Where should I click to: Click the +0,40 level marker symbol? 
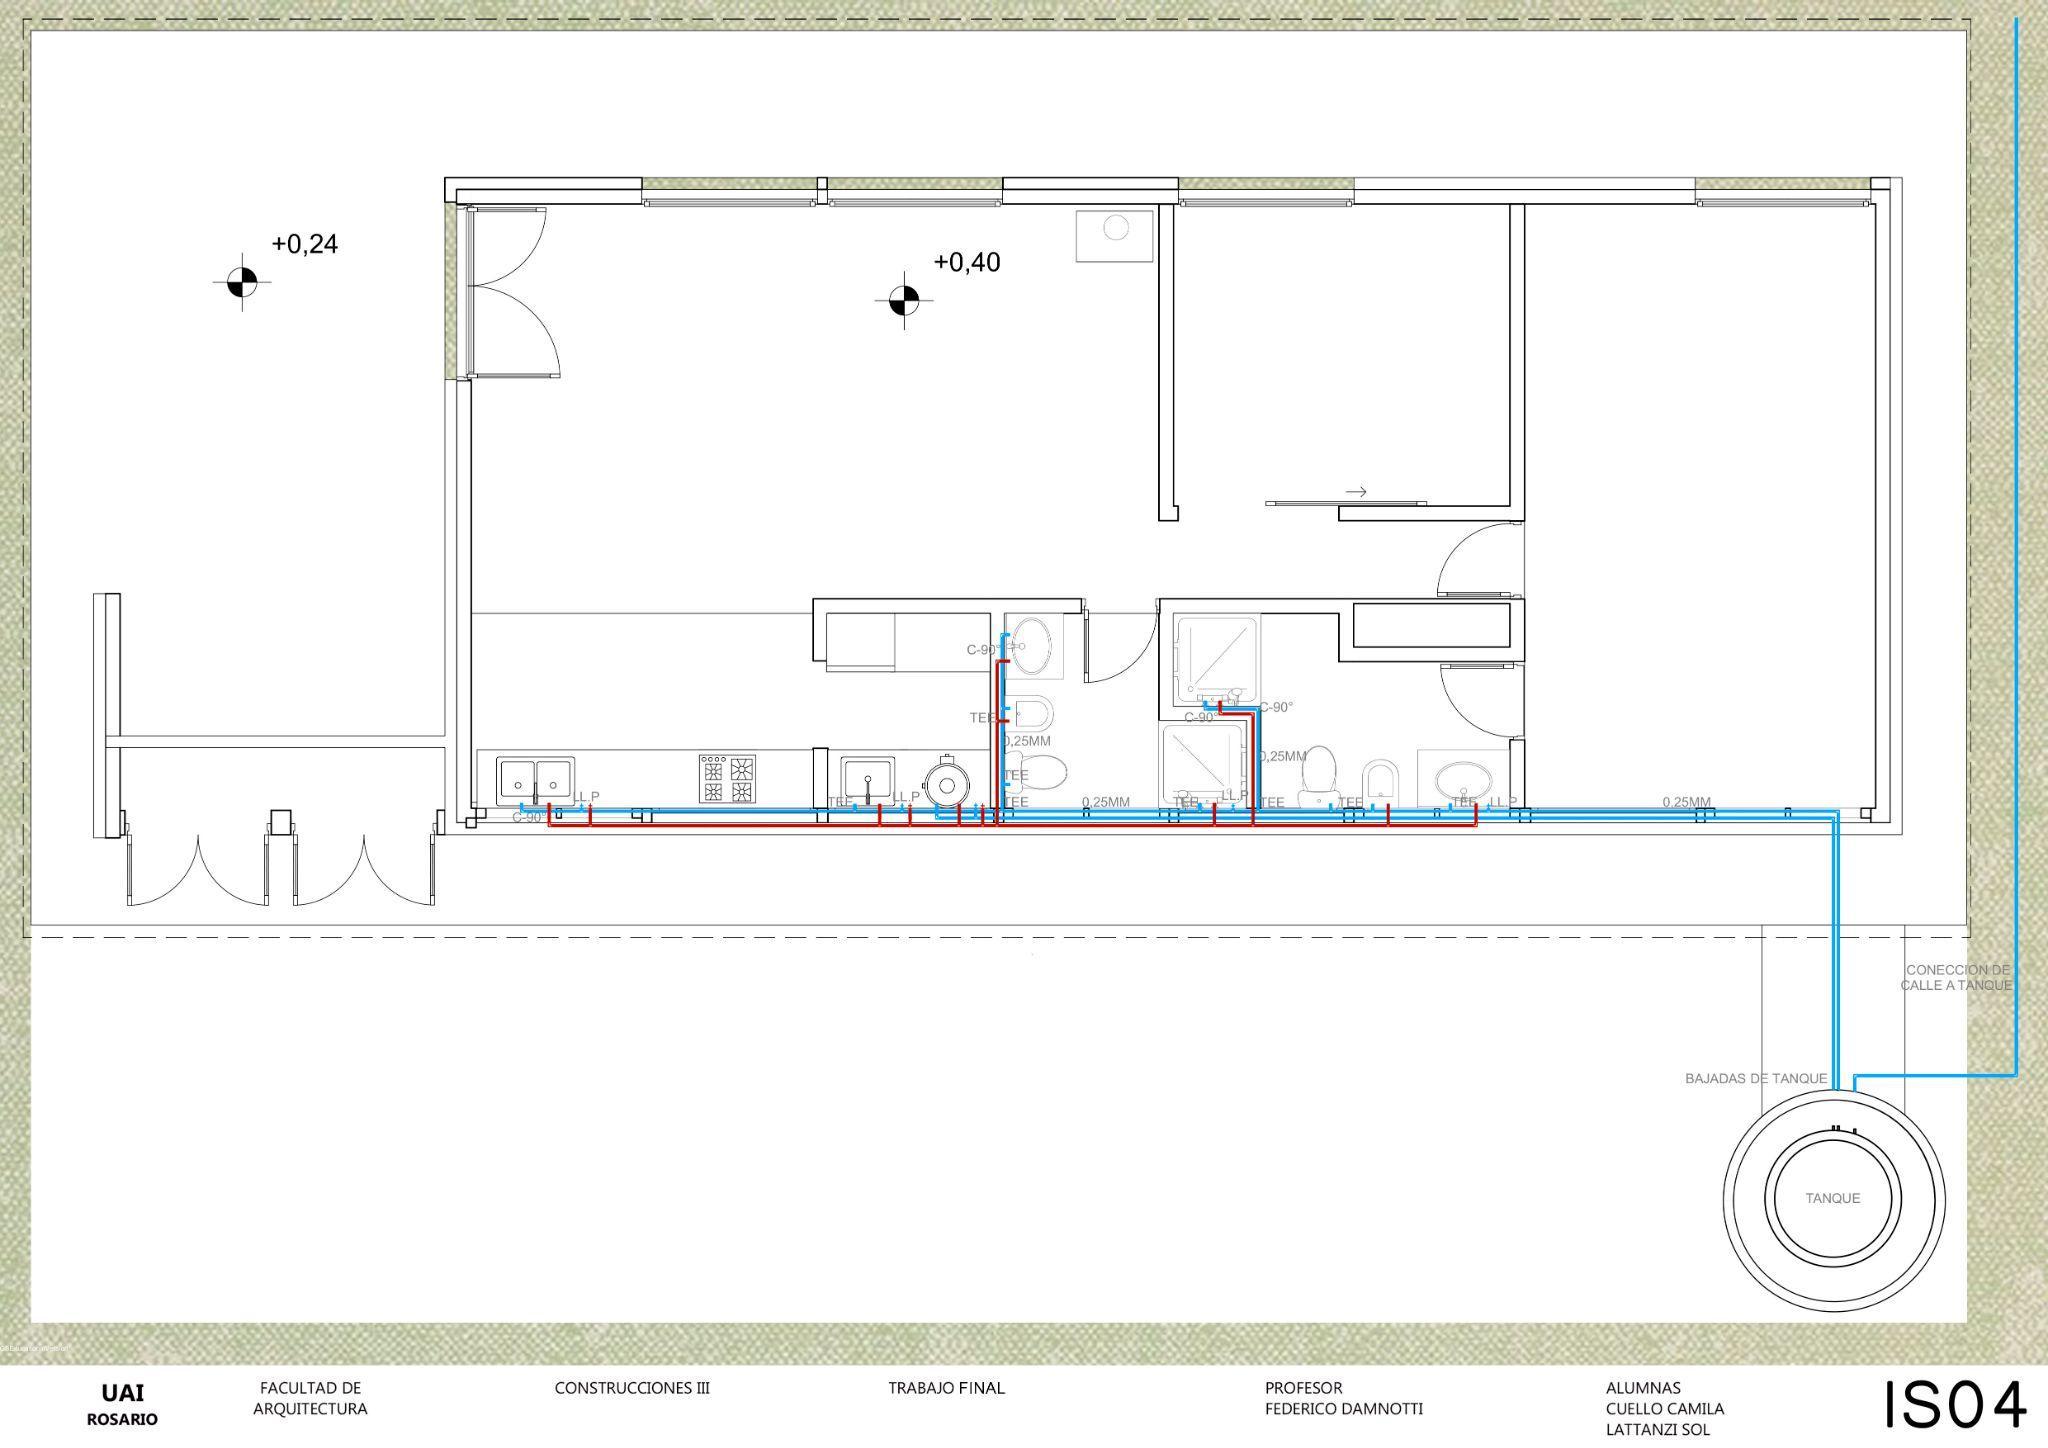point(904,299)
